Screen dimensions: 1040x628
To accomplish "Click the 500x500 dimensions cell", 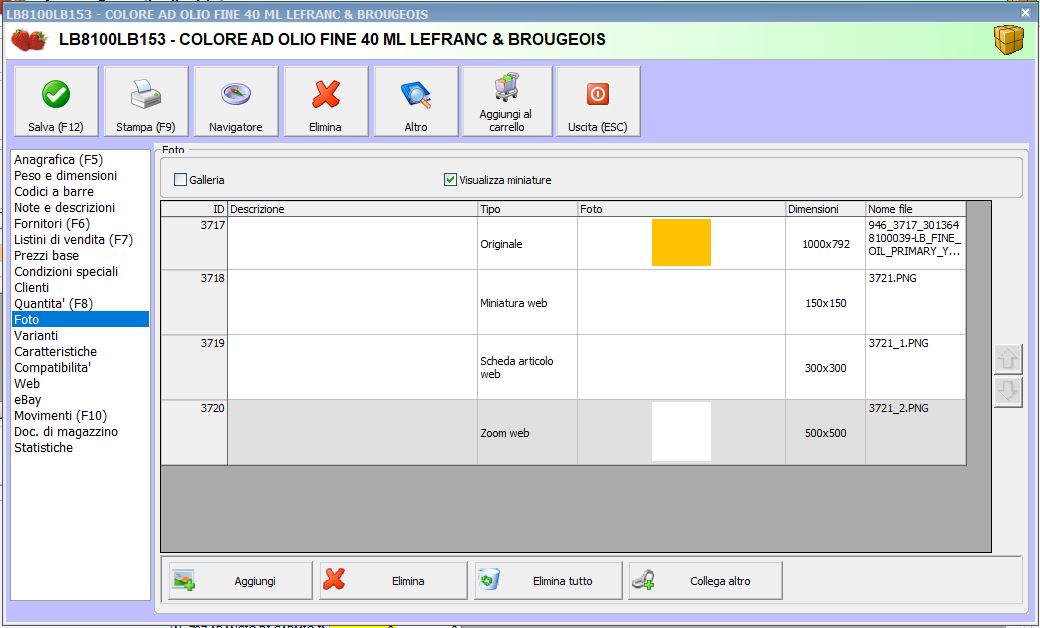I will (x=826, y=432).
